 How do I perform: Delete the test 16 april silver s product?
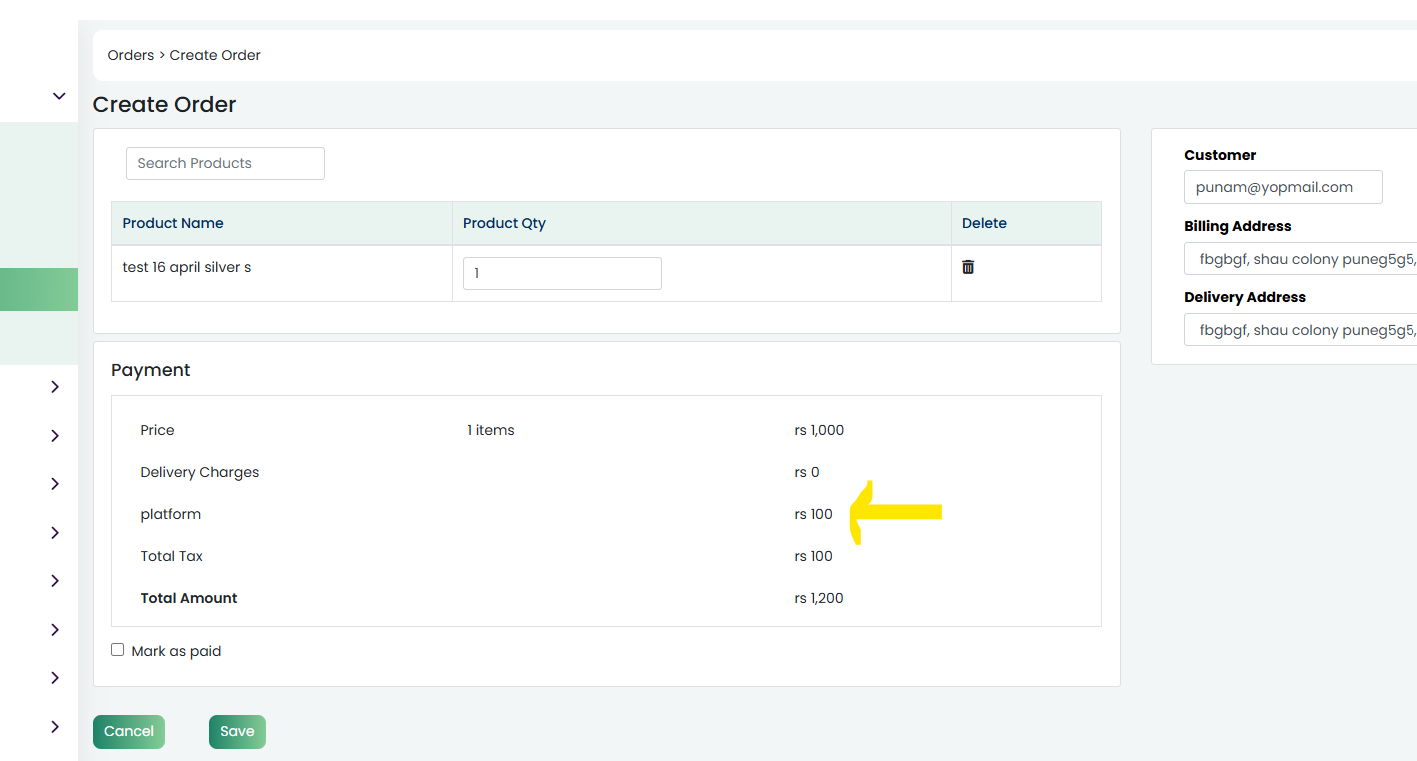(x=968, y=267)
